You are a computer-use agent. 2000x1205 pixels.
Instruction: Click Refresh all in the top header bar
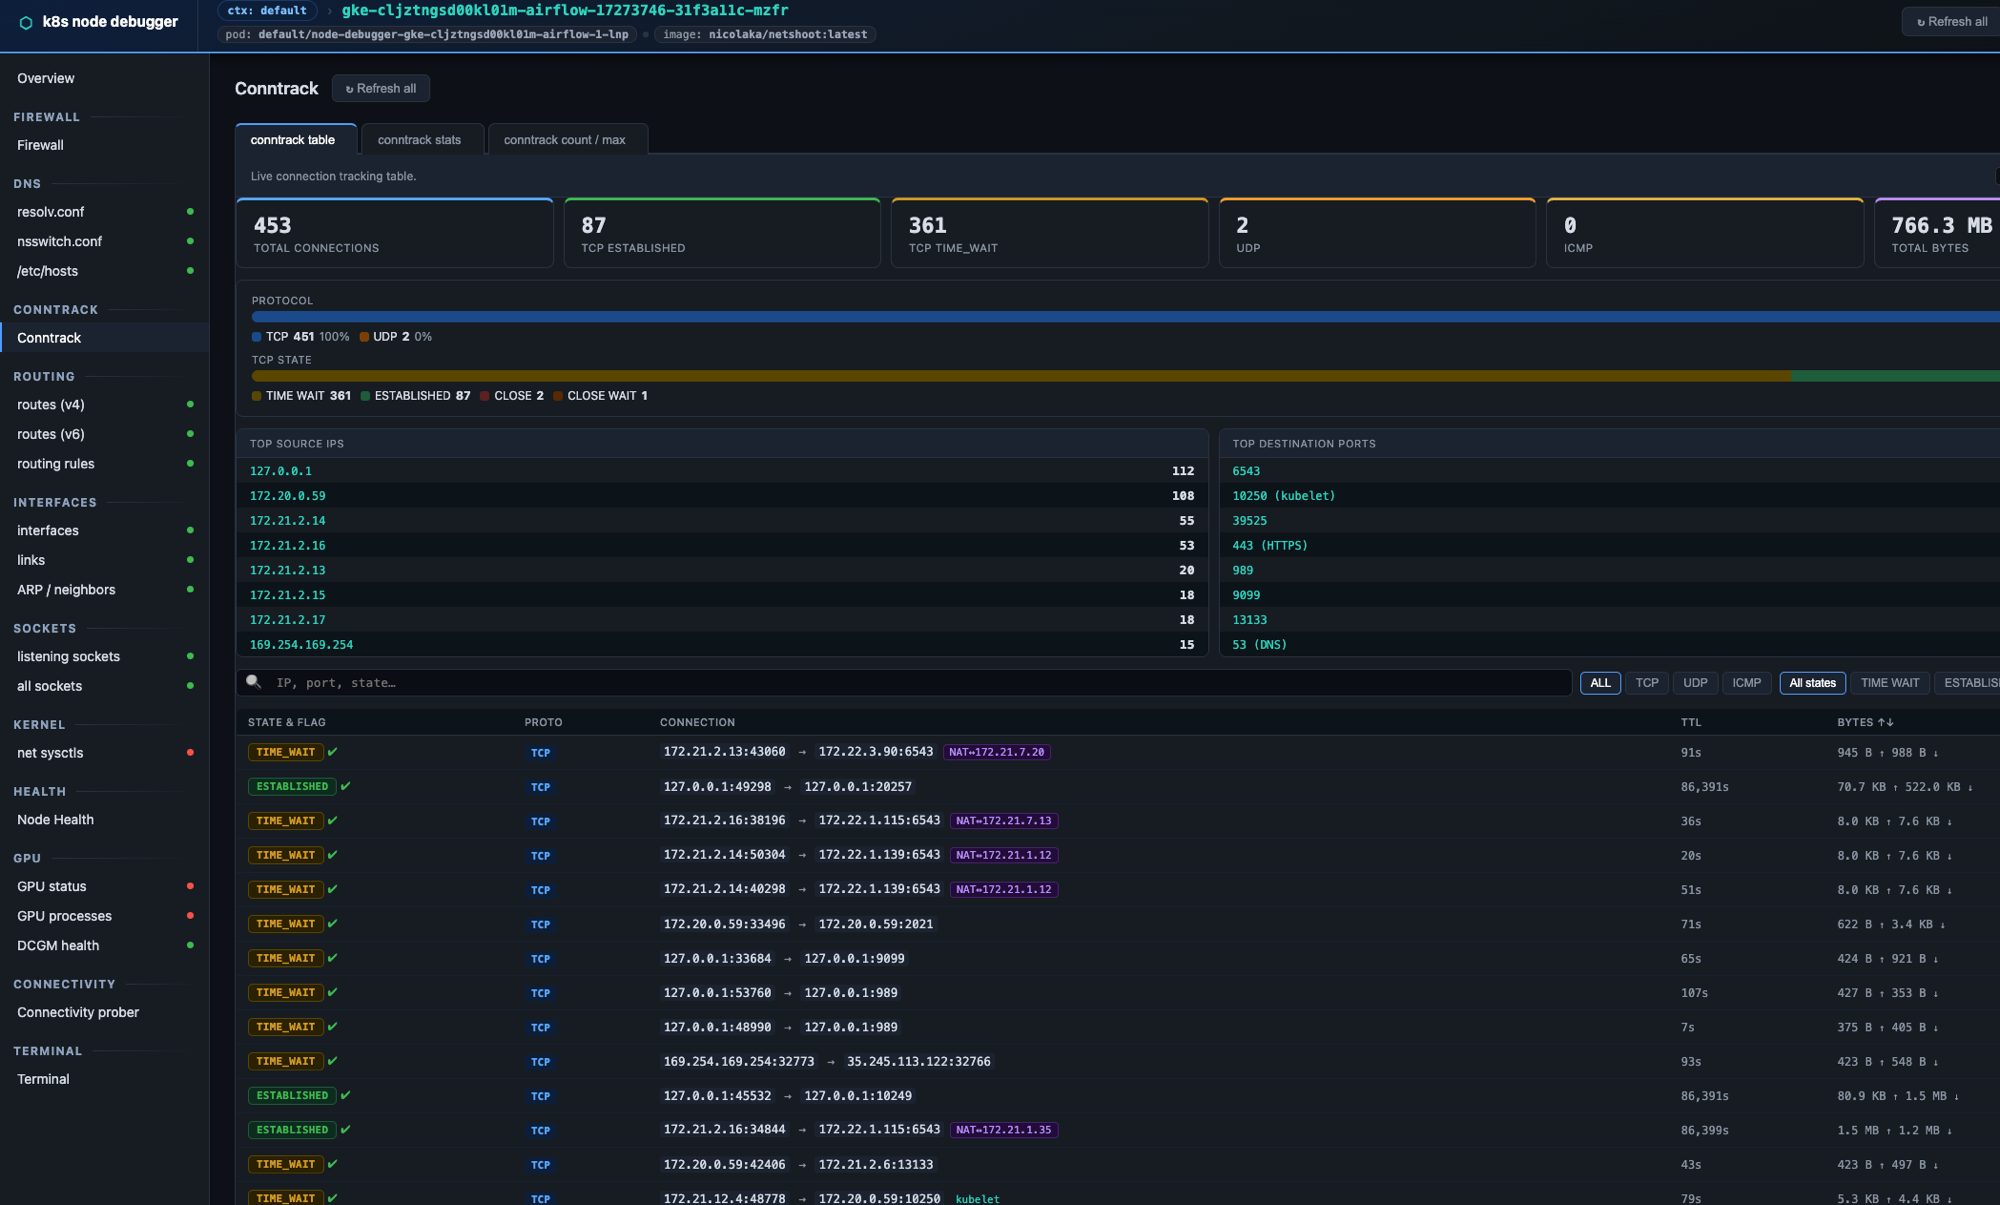coord(1951,22)
